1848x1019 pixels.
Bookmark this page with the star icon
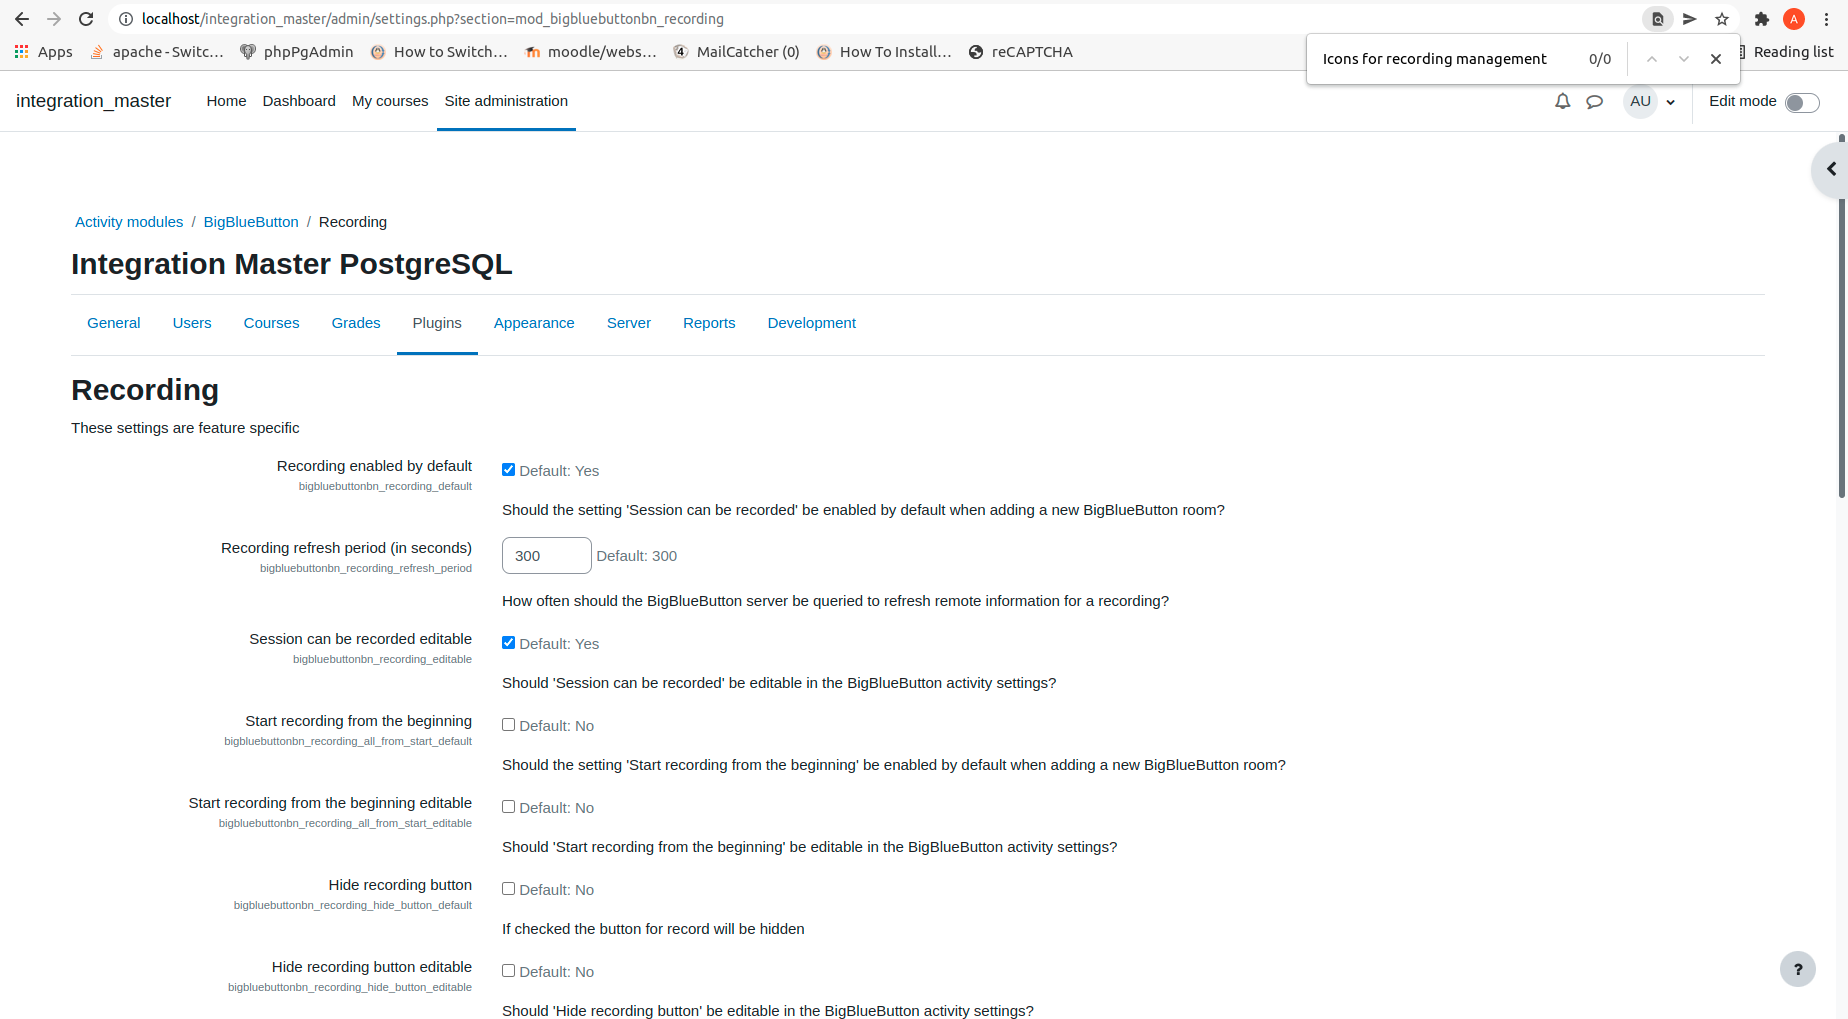click(1722, 19)
